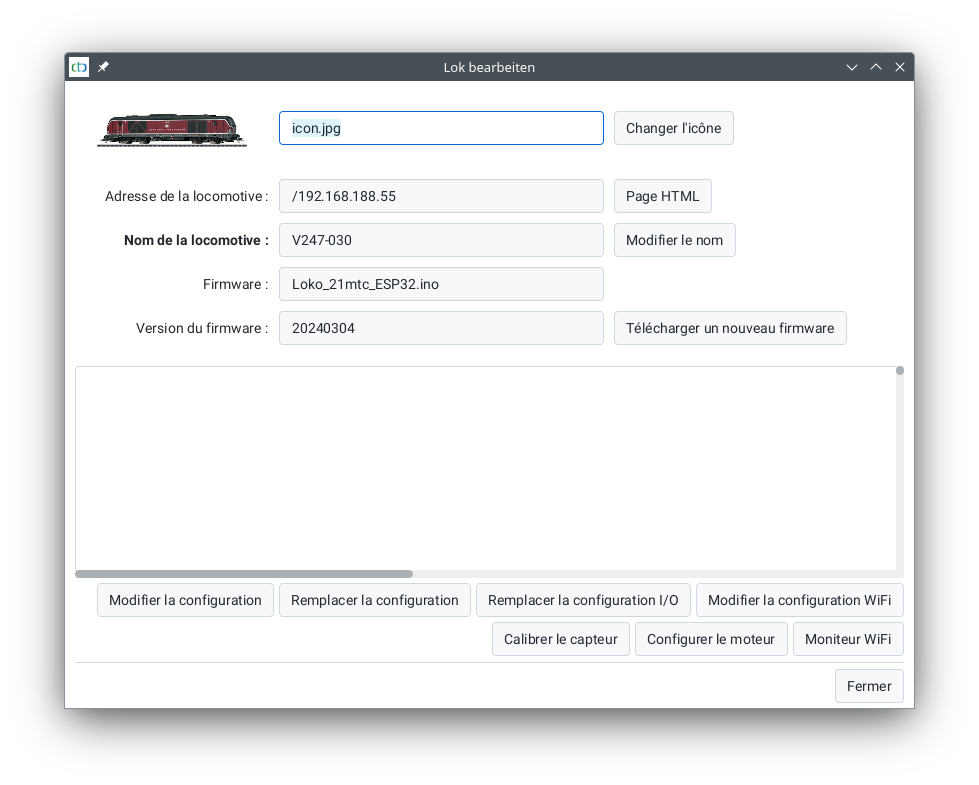Click Télécharger un nouveau firmware
Image resolution: width=979 pixels, height=785 pixels.
[x=729, y=328]
